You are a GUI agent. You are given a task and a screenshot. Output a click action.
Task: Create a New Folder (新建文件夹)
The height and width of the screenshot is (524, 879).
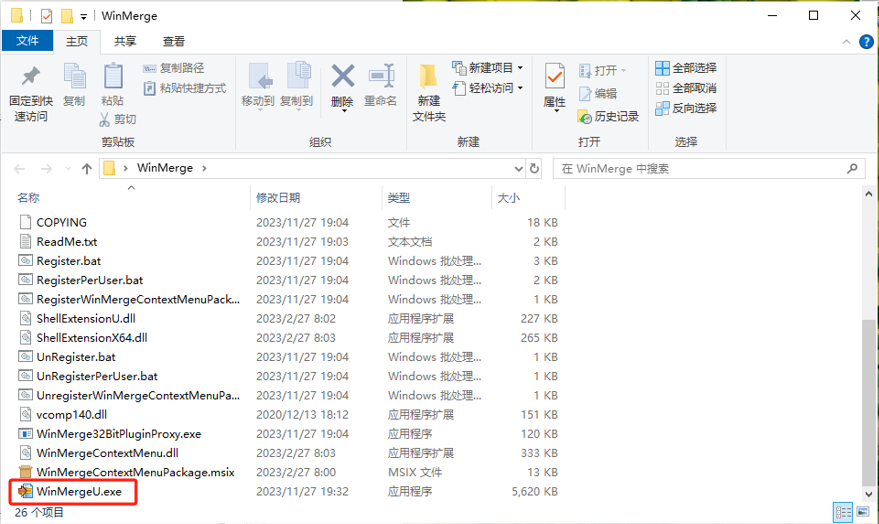pyautogui.click(x=429, y=92)
